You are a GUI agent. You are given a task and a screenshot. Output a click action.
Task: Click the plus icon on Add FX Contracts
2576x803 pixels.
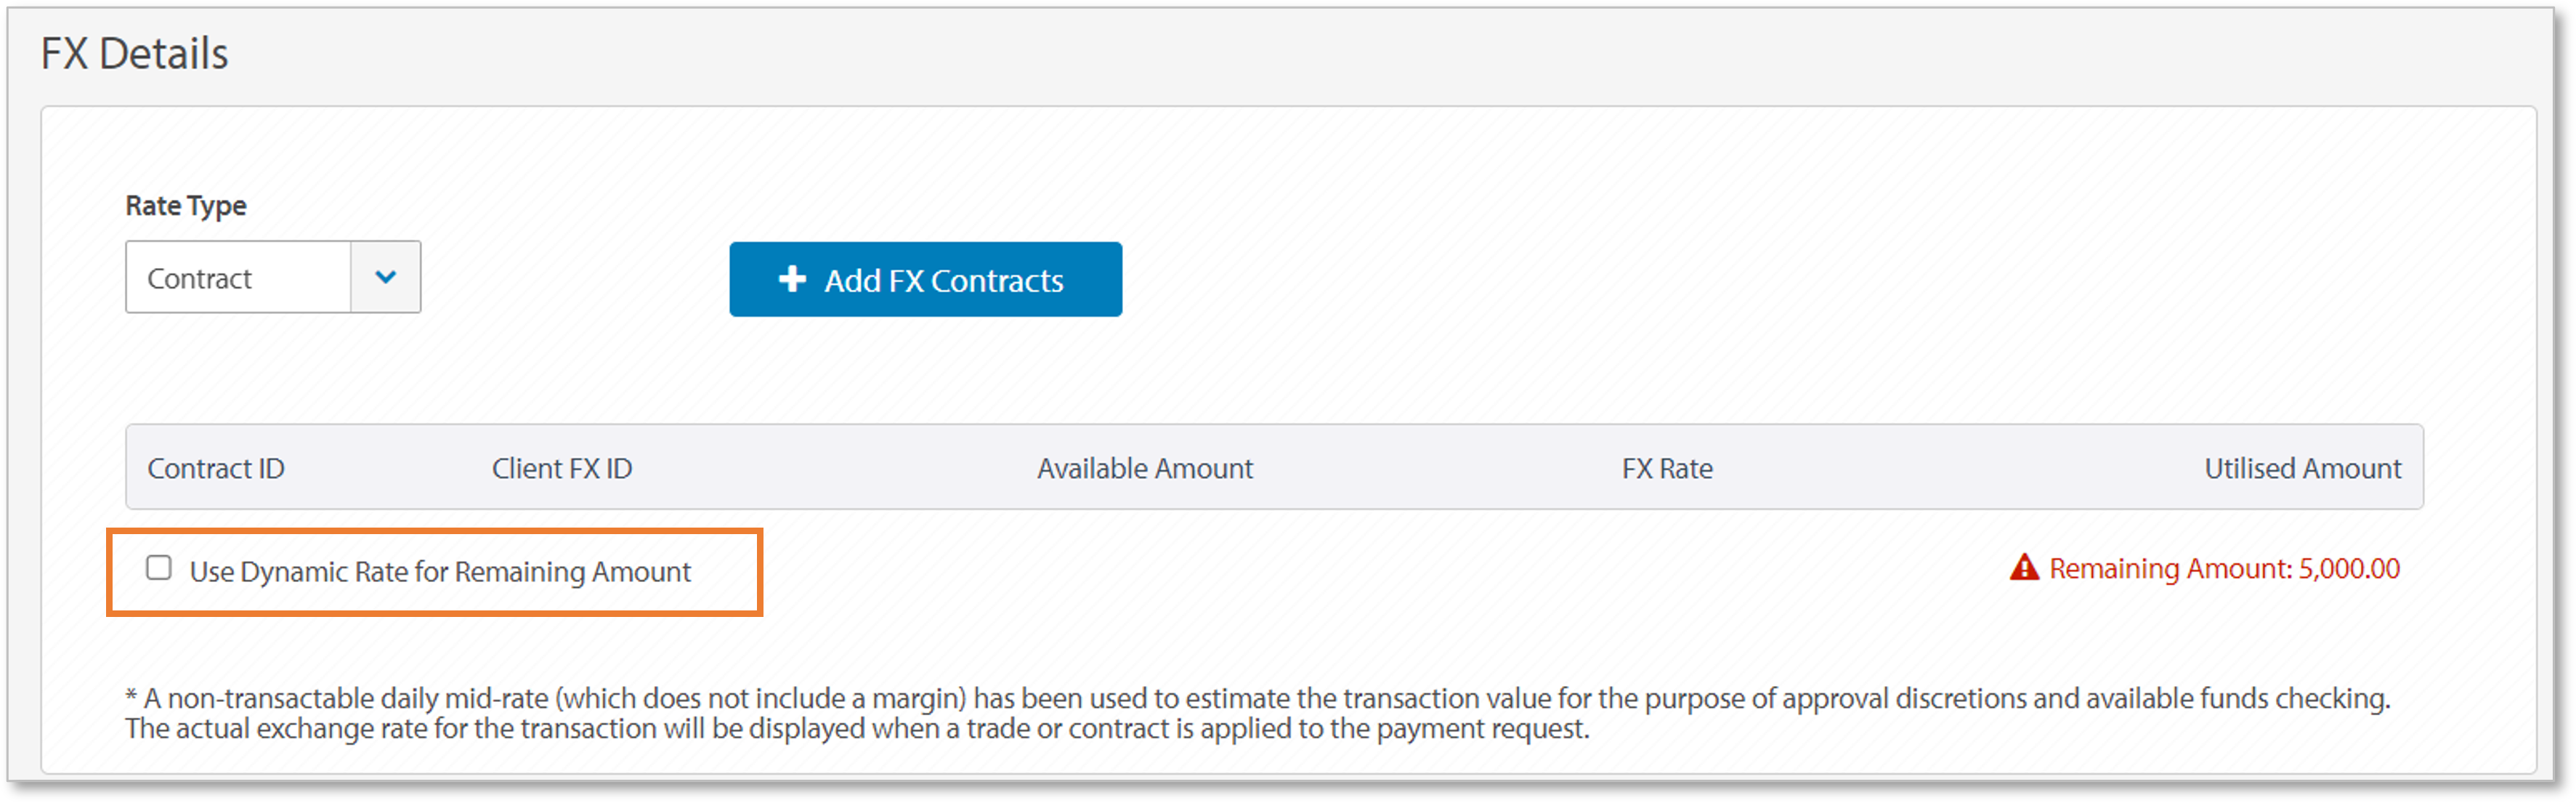pos(793,280)
